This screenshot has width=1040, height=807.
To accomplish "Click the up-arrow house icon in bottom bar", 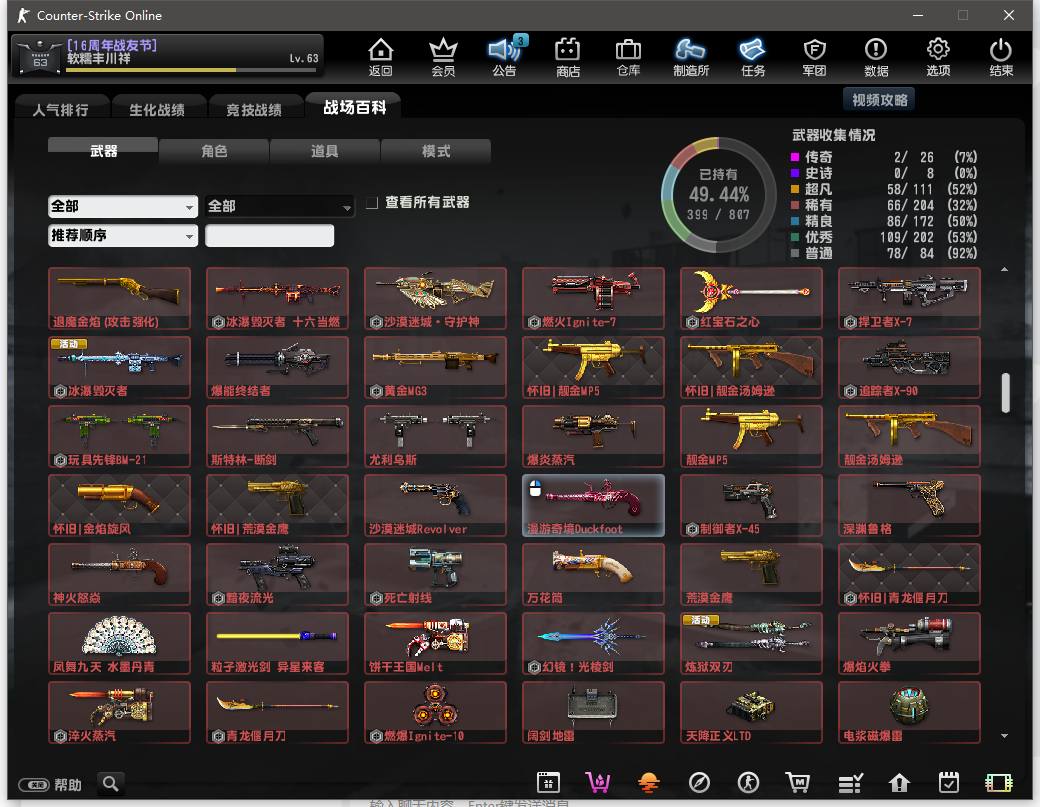I will [x=899, y=783].
